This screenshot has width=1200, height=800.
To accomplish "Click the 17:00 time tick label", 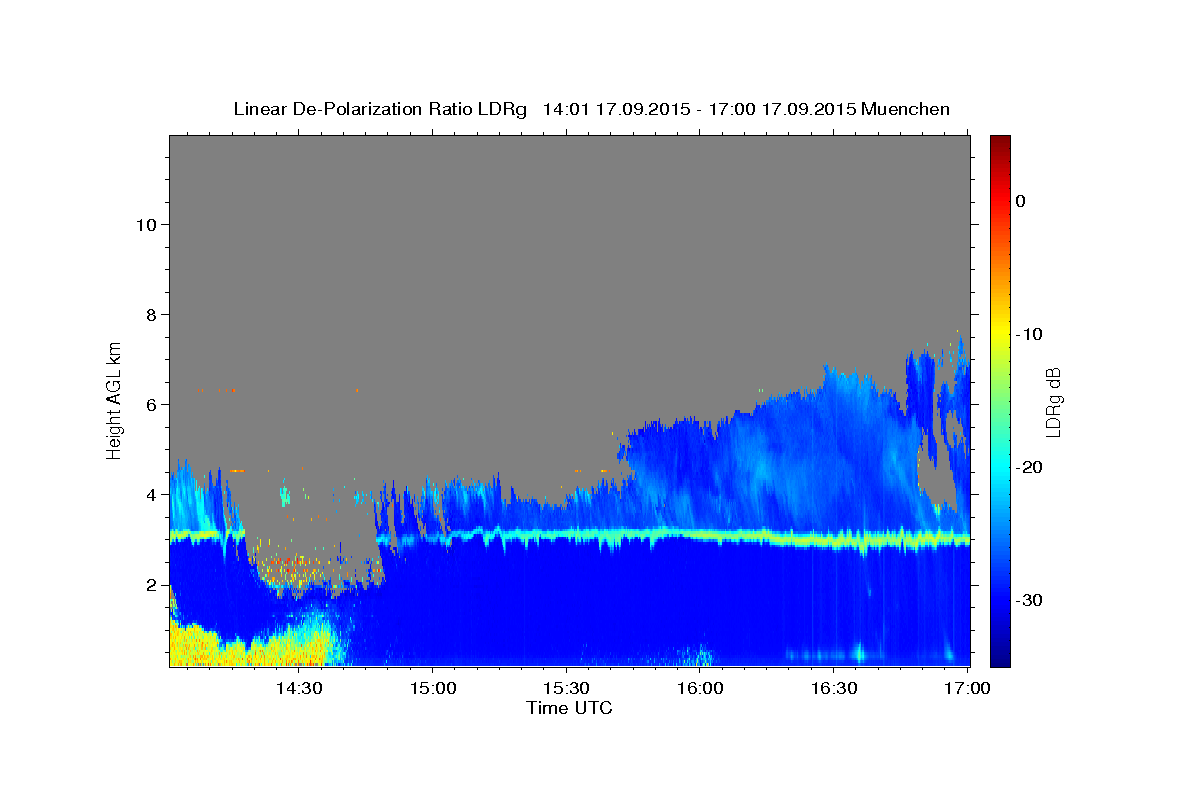I will pos(967,688).
